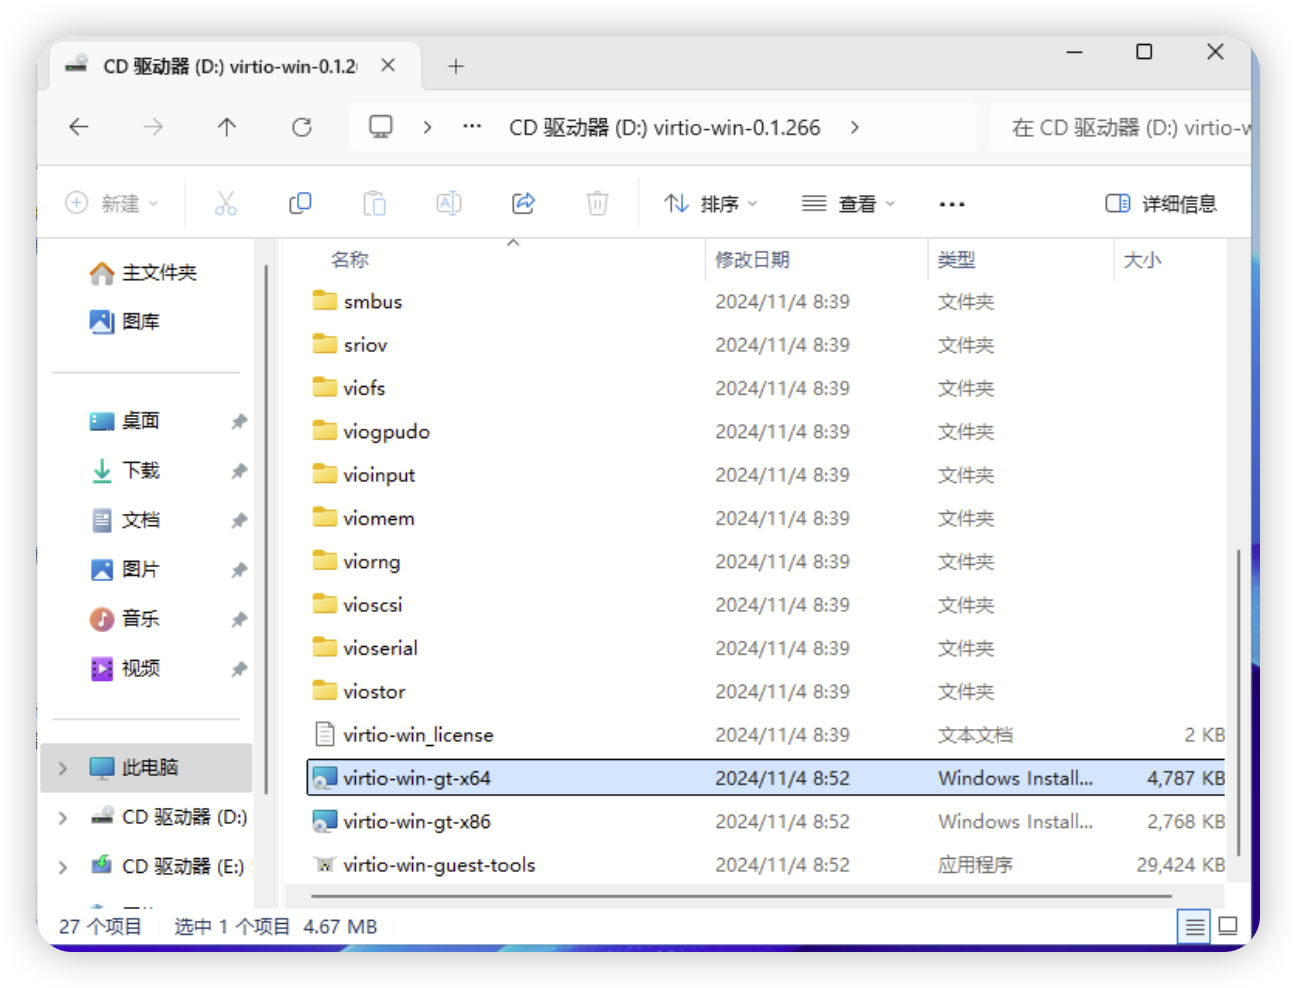1296x988 pixels.
Task: Sort by 大小 column header
Action: [1142, 260]
